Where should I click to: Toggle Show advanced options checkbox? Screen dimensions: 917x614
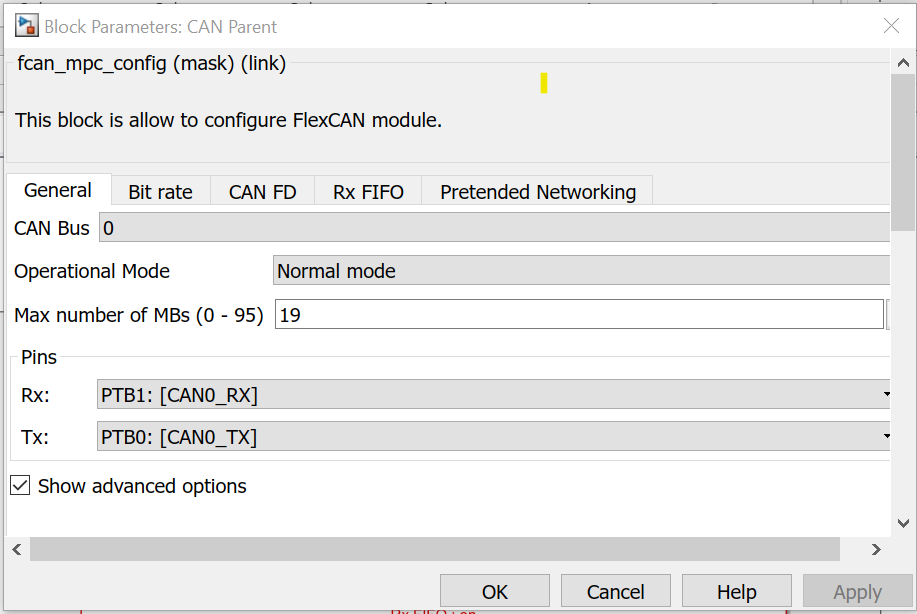20,486
